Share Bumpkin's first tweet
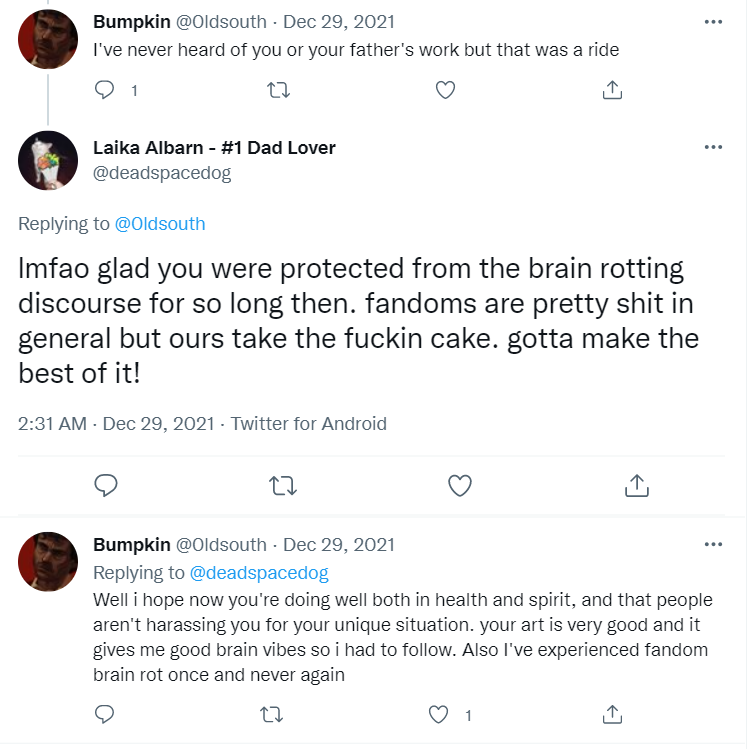Viewport: 750px width, 749px height. [x=612, y=90]
